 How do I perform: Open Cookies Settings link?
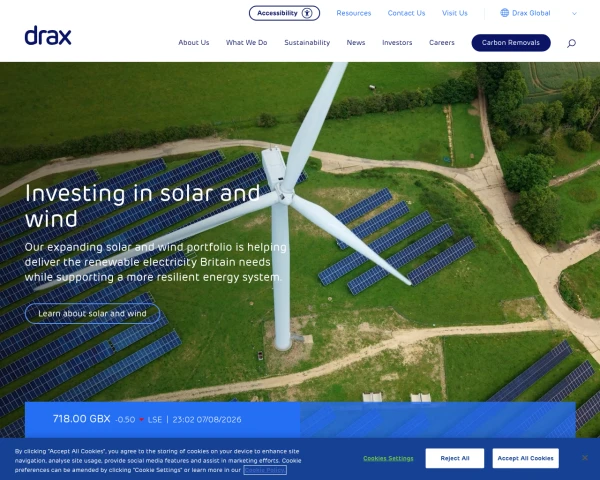tap(388, 458)
